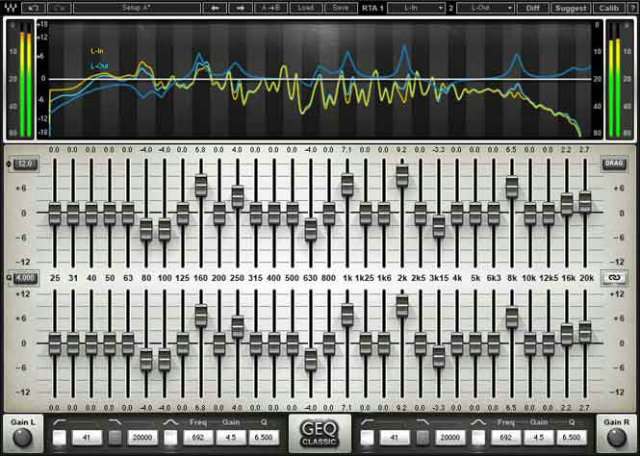Click the right low-pass frequency field 20000
This screenshot has width=640, height=456.
click(450, 438)
